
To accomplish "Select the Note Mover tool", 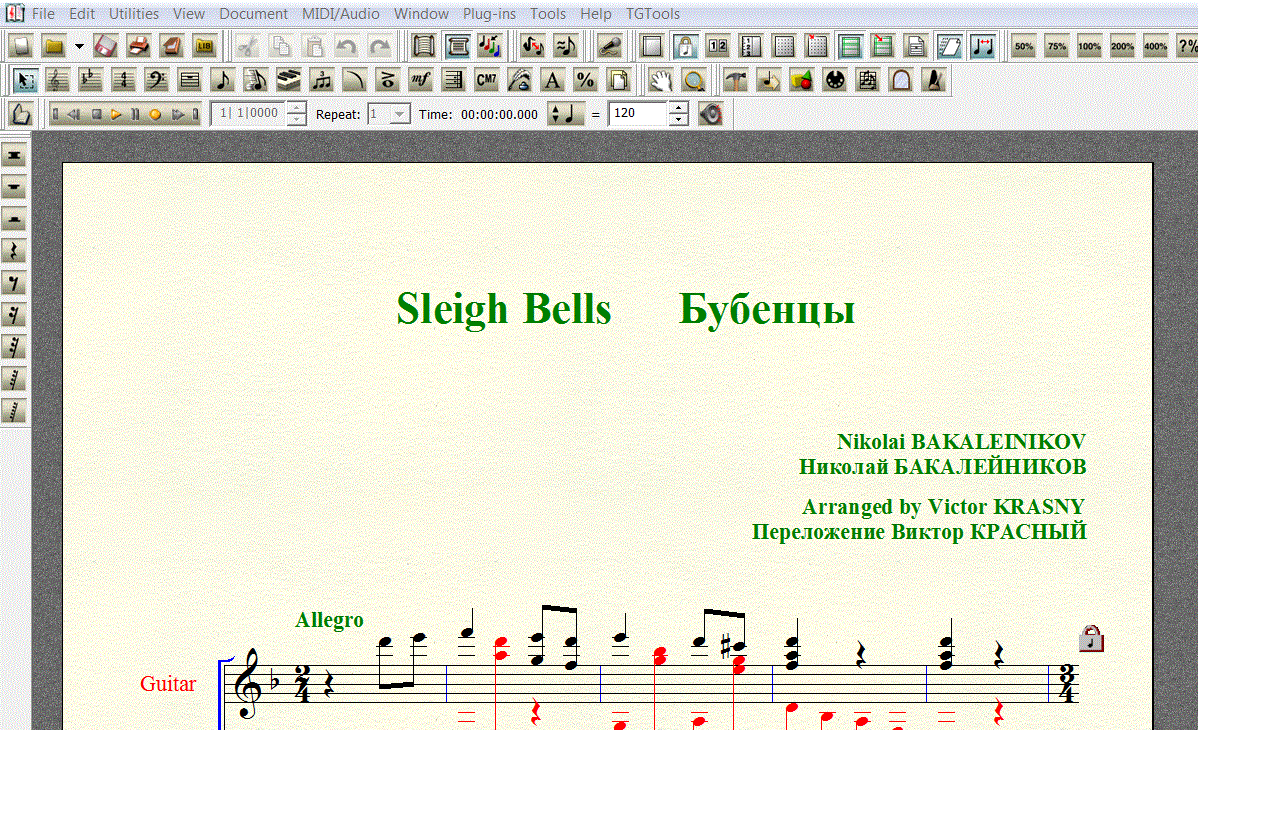I will coord(769,80).
